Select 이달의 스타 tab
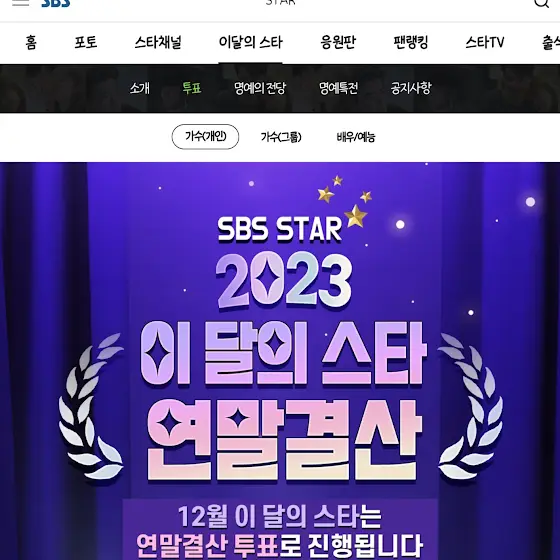 click(250, 42)
